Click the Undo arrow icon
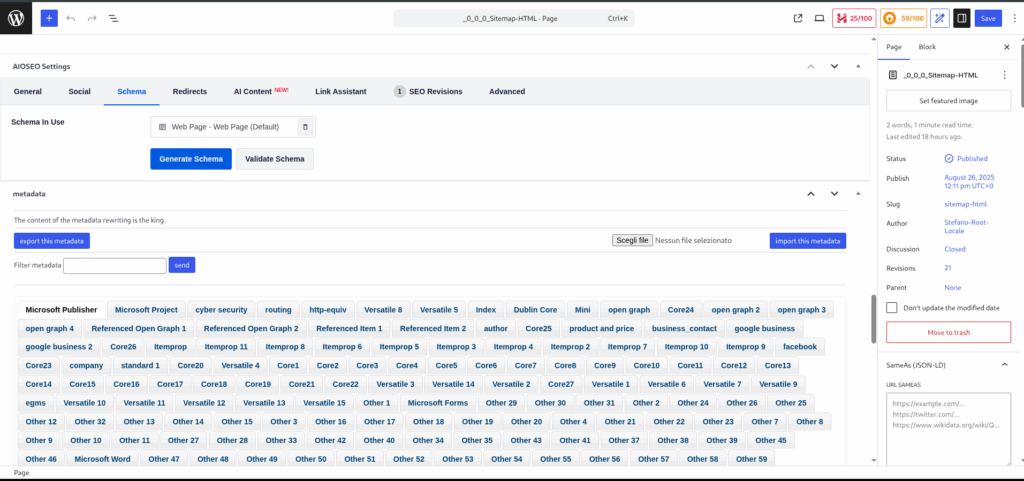This screenshot has height=481, width=1024. (71, 18)
